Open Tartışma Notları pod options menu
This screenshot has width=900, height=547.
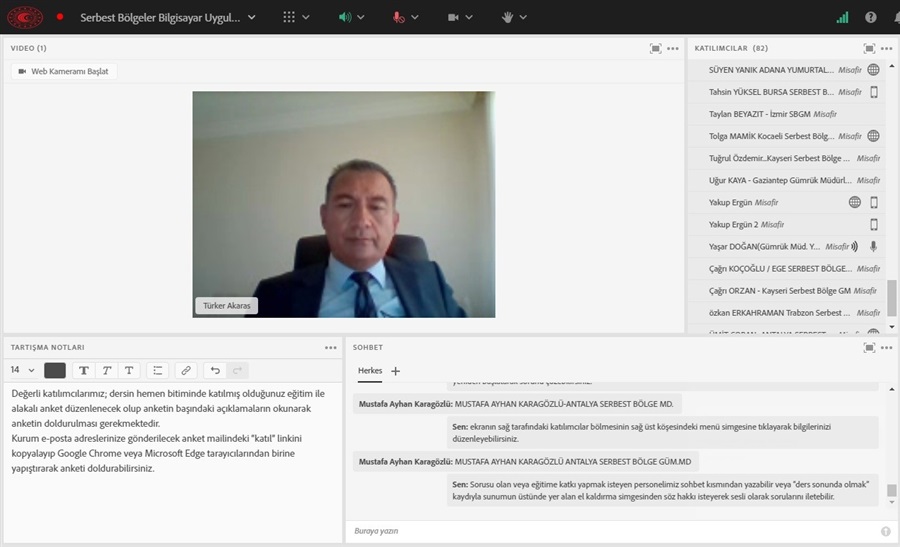coord(331,348)
